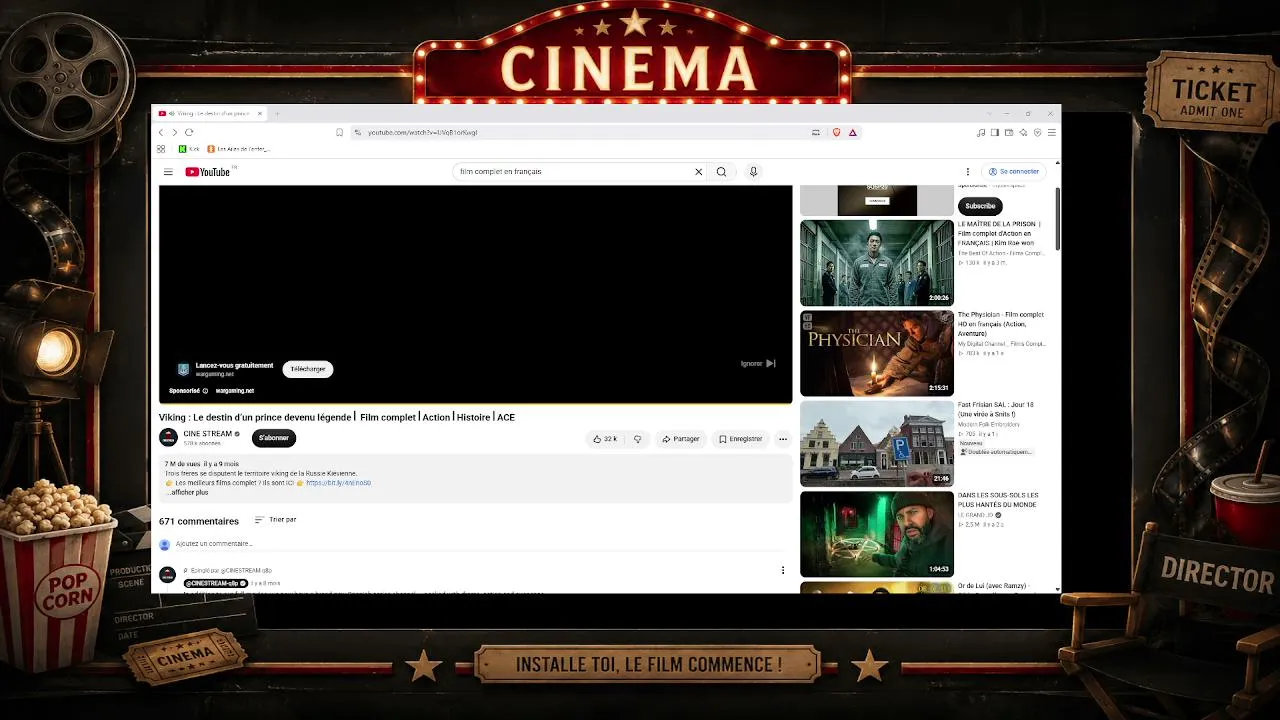Open Dans les sous-sols video title
The height and width of the screenshot is (720, 1280).
coord(998,500)
